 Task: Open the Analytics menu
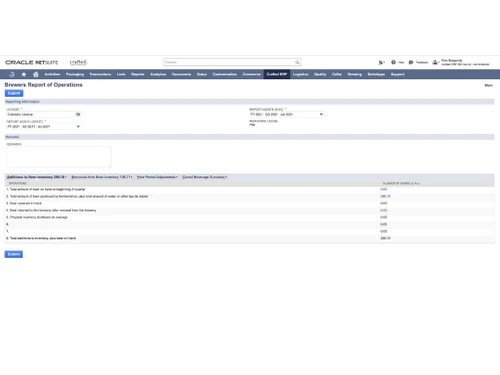pyautogui.click(x=158, y=74)
